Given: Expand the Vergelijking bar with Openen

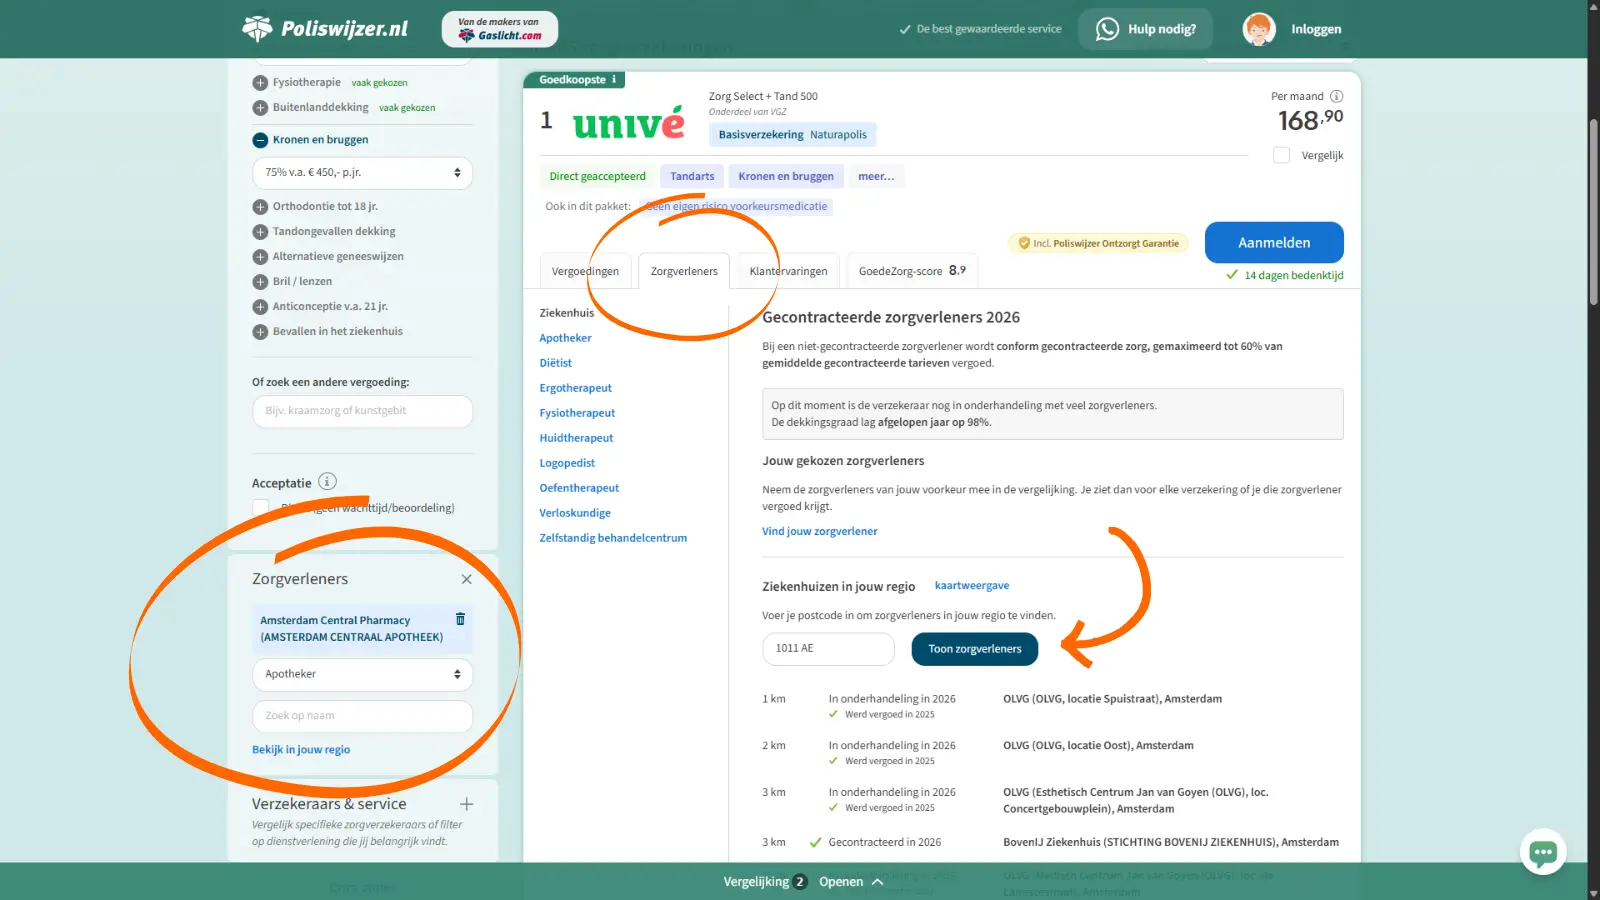Looking at the screenshot, I should tap(850, 882).
